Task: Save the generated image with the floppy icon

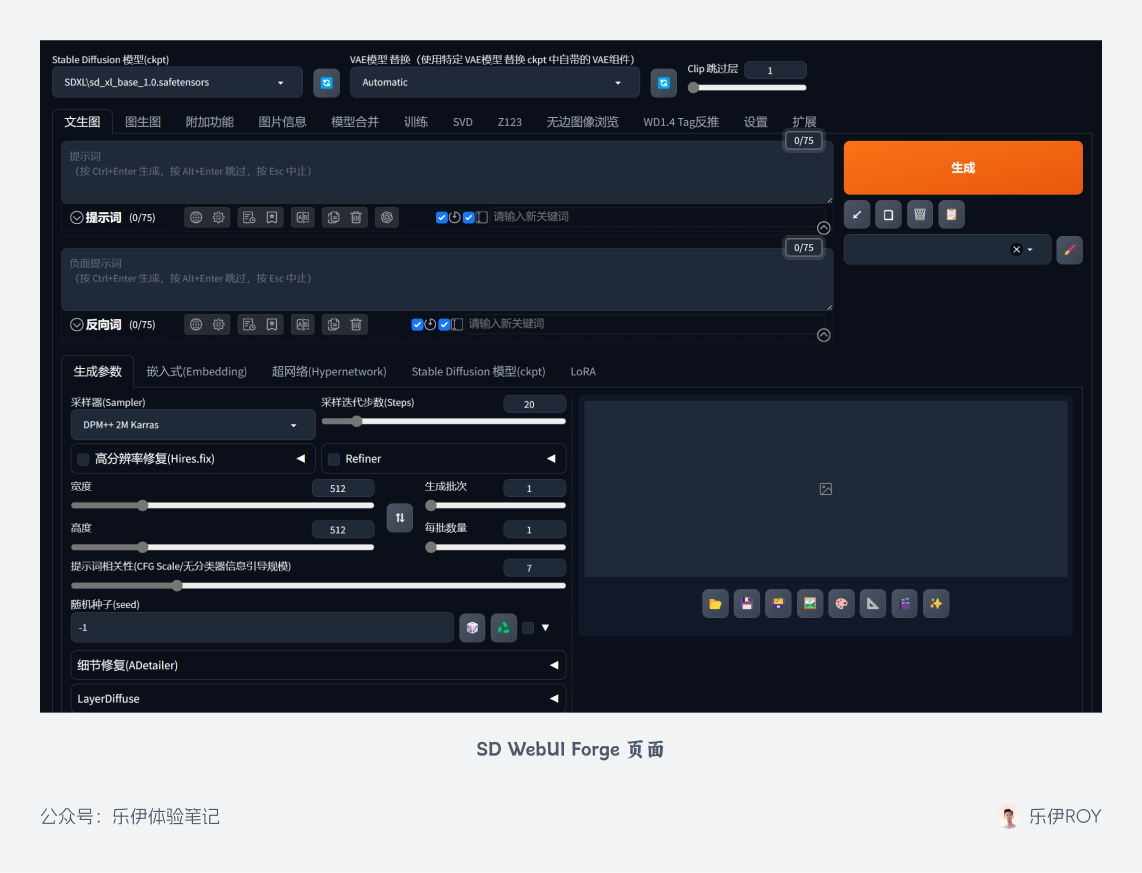Action: [x=746, y=603]
